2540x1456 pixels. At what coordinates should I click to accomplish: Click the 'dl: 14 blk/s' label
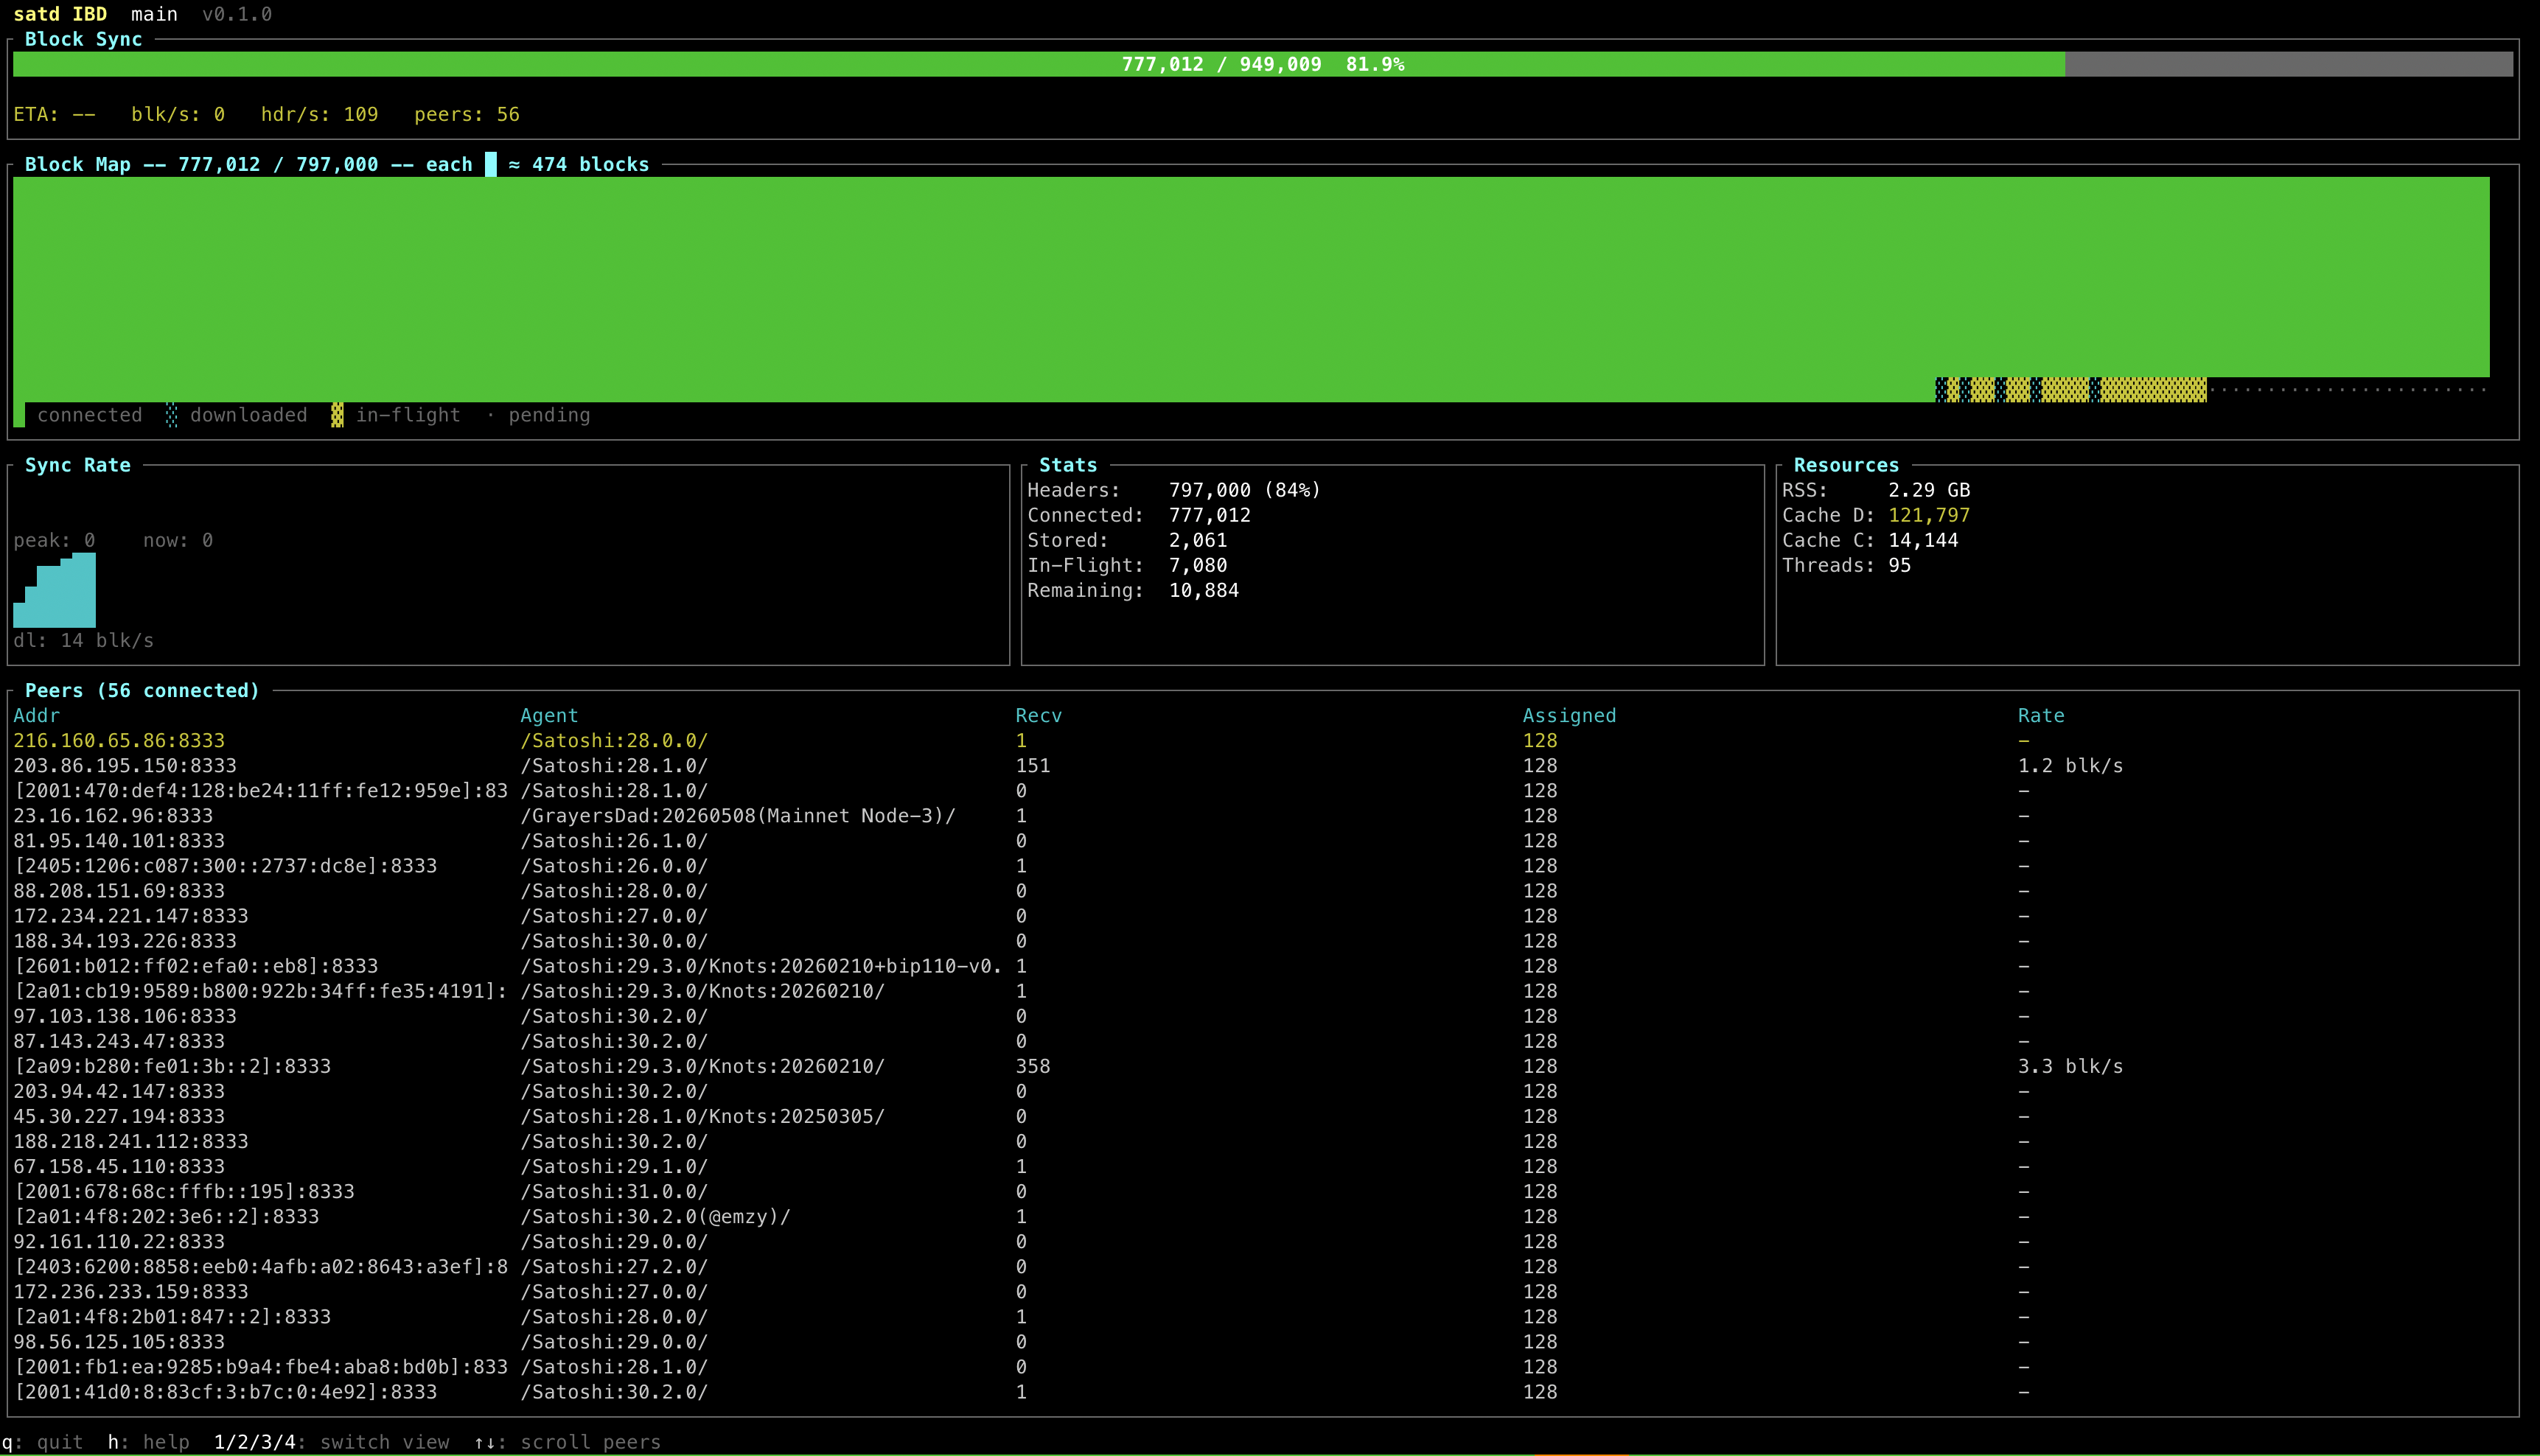click(84, 640)
